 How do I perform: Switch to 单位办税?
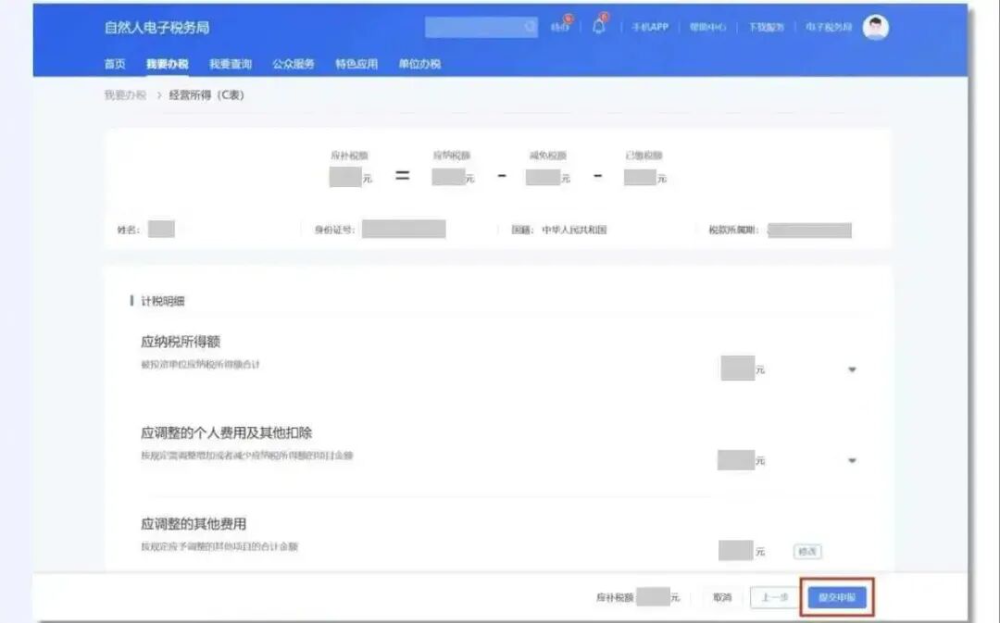(x=422, y=63)
